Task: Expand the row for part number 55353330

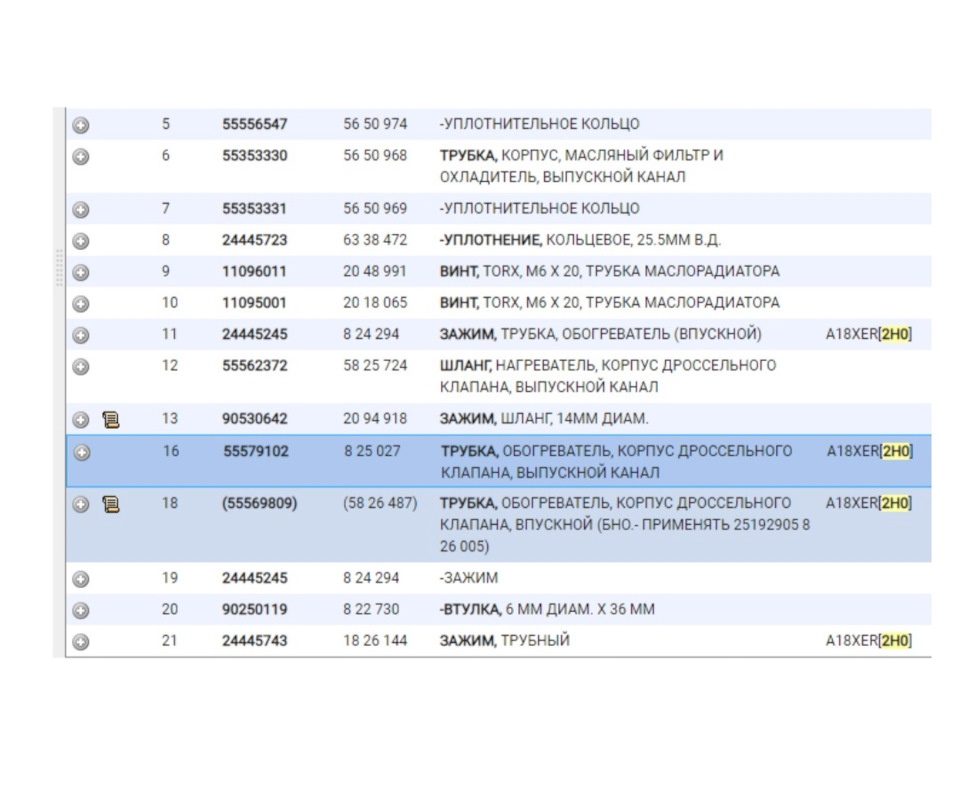Action: click(81, 157)
